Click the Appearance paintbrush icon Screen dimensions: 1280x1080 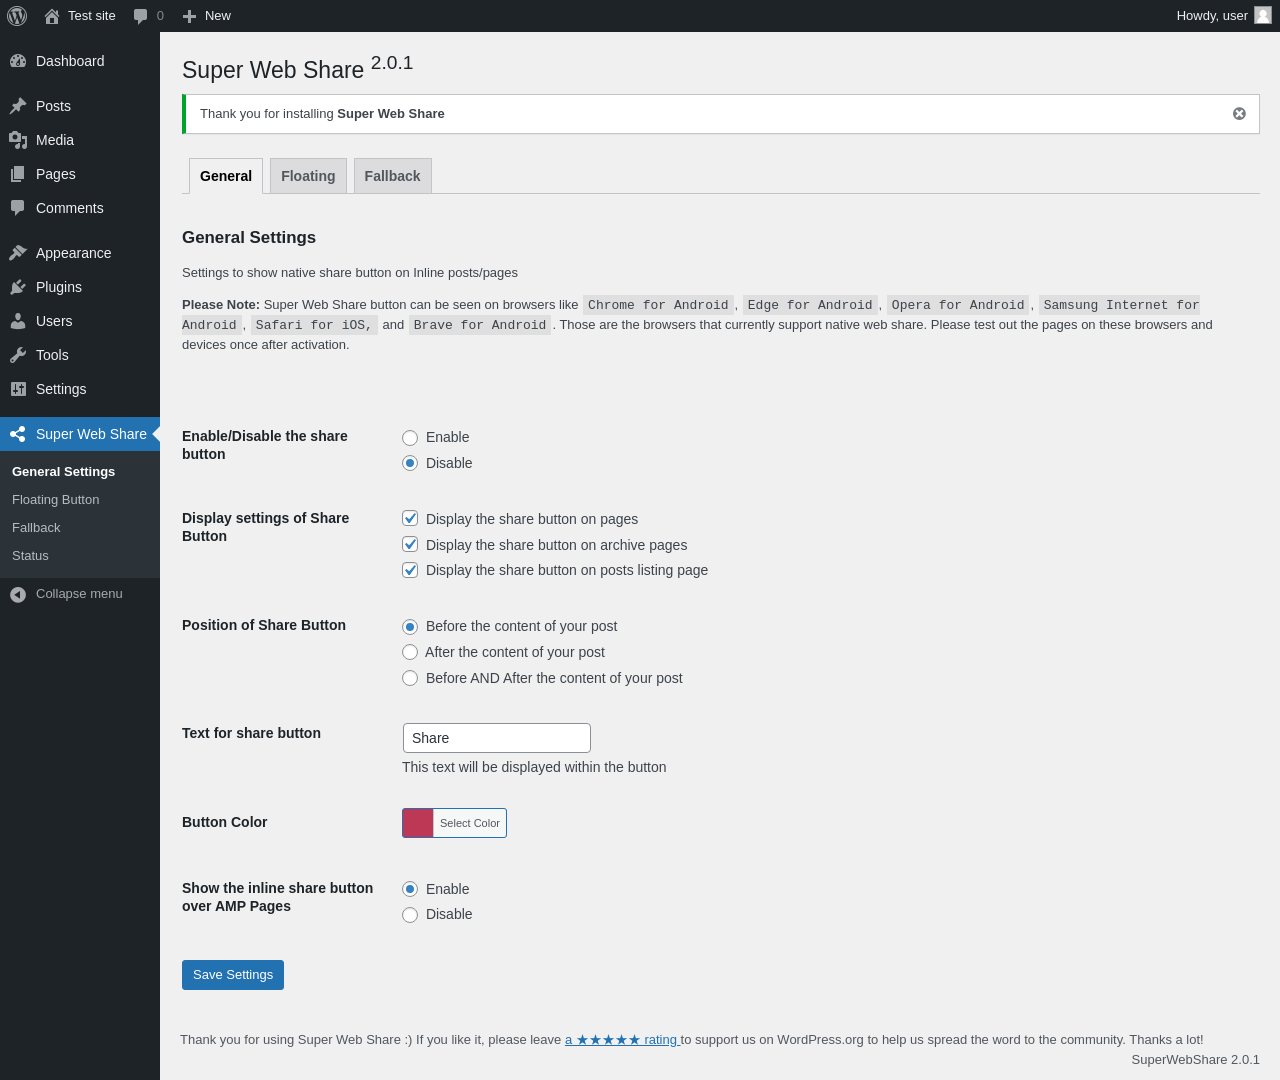click(18, 253)
